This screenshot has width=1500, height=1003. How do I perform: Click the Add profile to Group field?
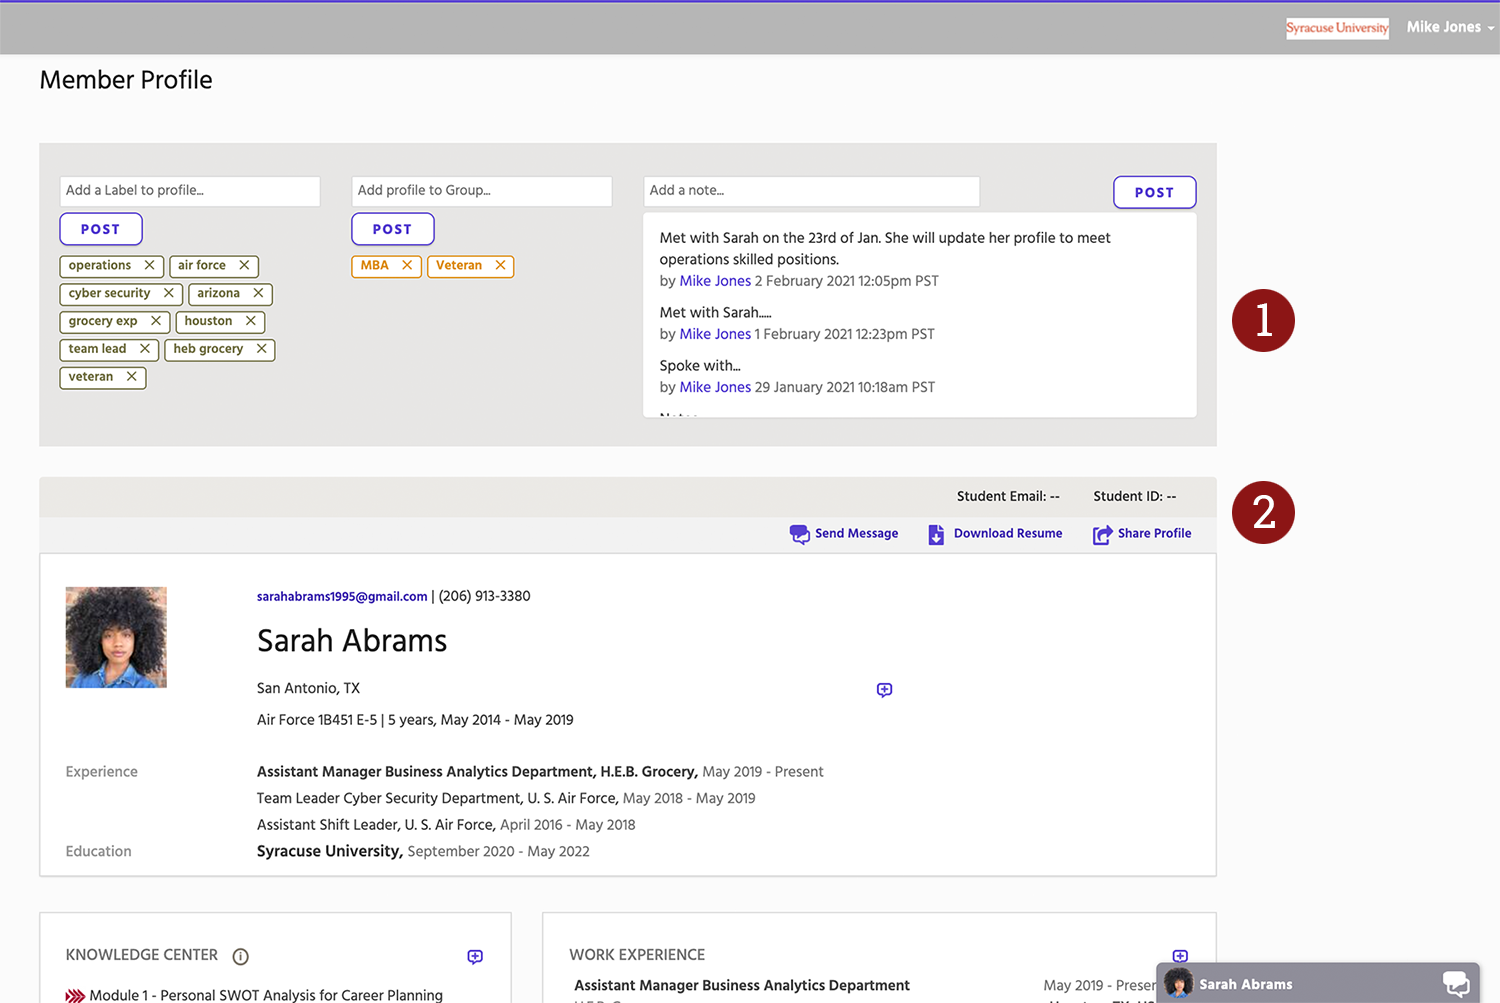pyautogui.click(x=481, y=190)
